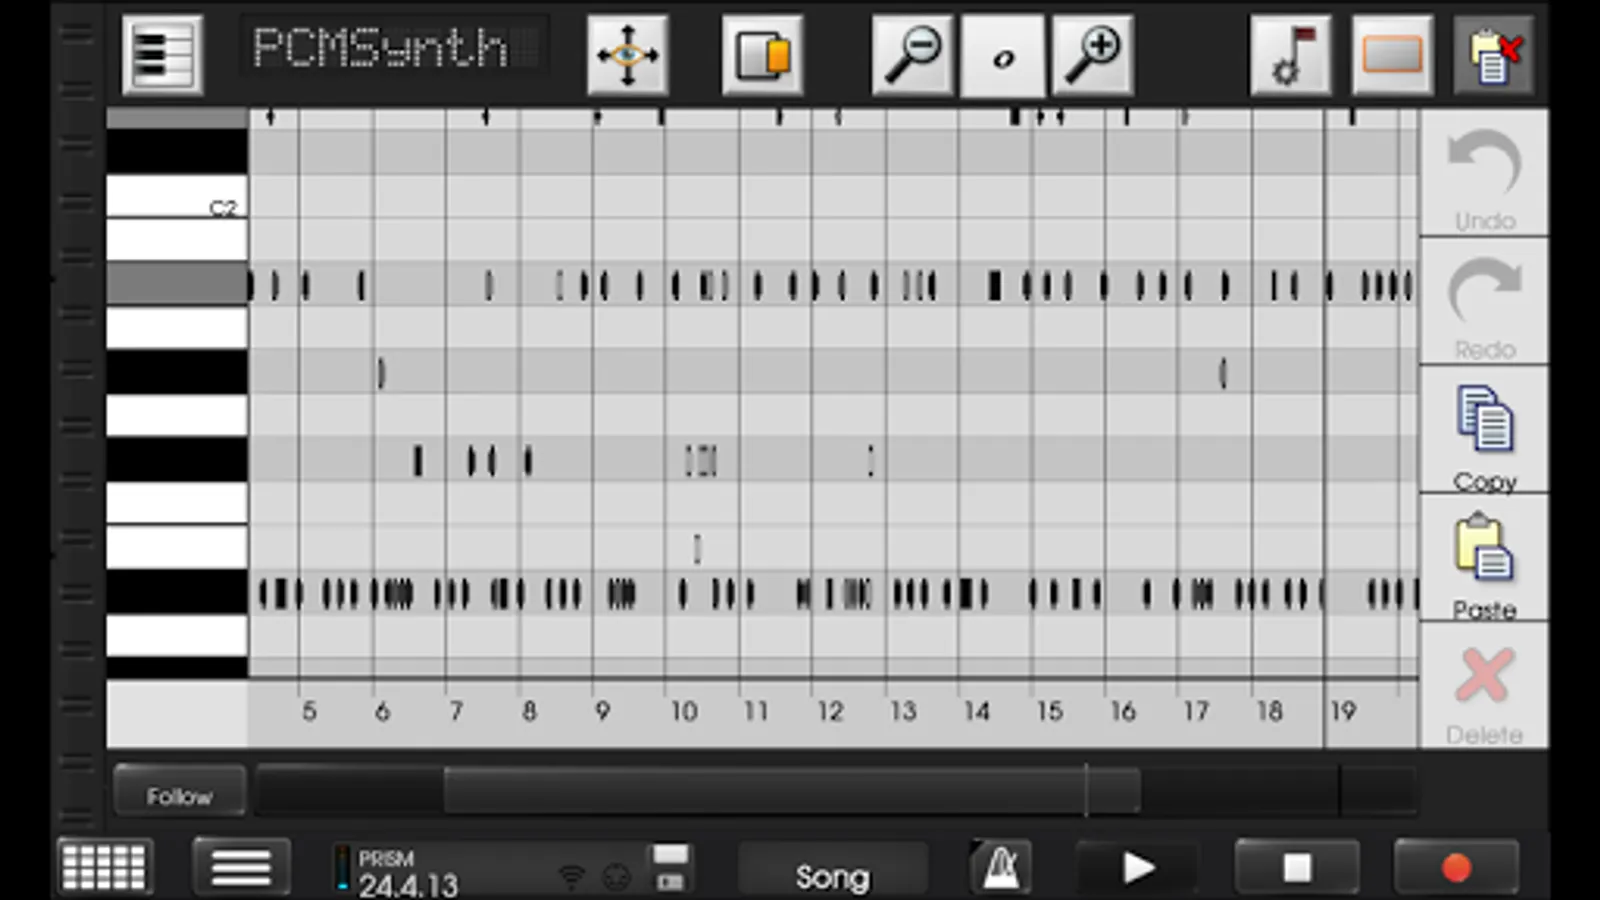Start playback with the play button
Screen dimensions: 1600x900
[1136, 867]
